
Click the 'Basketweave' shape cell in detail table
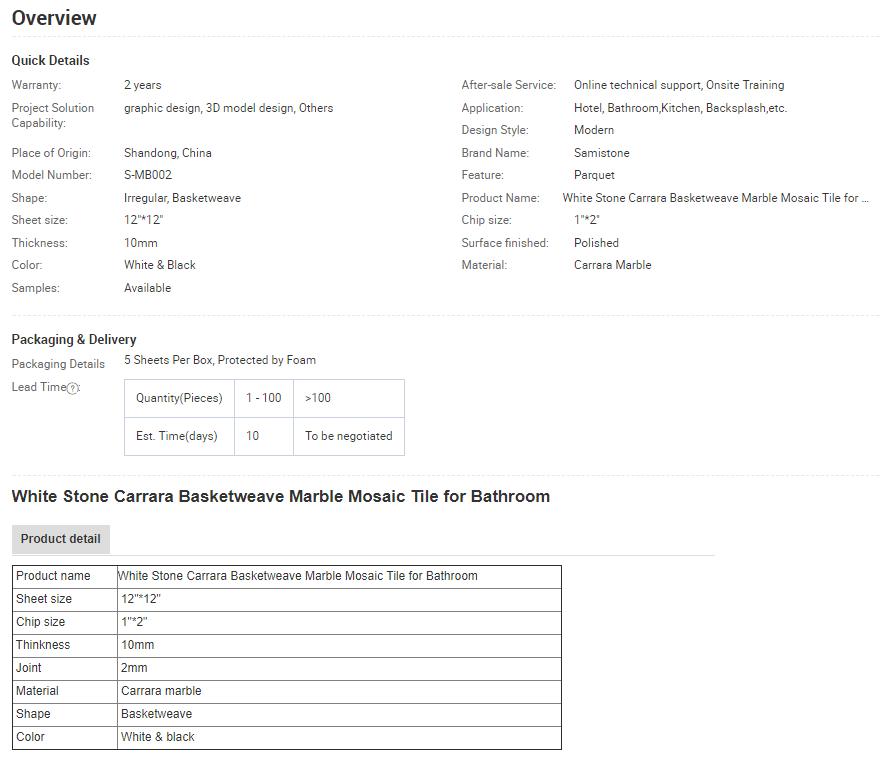coord(156,714)
